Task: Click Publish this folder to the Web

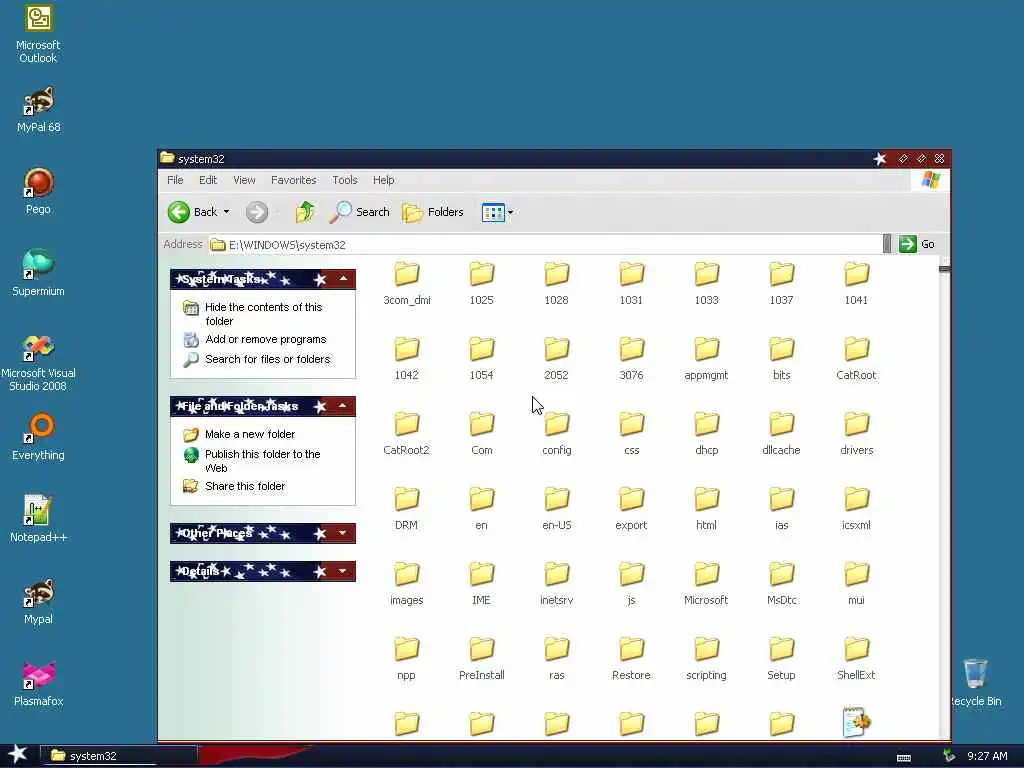Action: tap(262, 460)
